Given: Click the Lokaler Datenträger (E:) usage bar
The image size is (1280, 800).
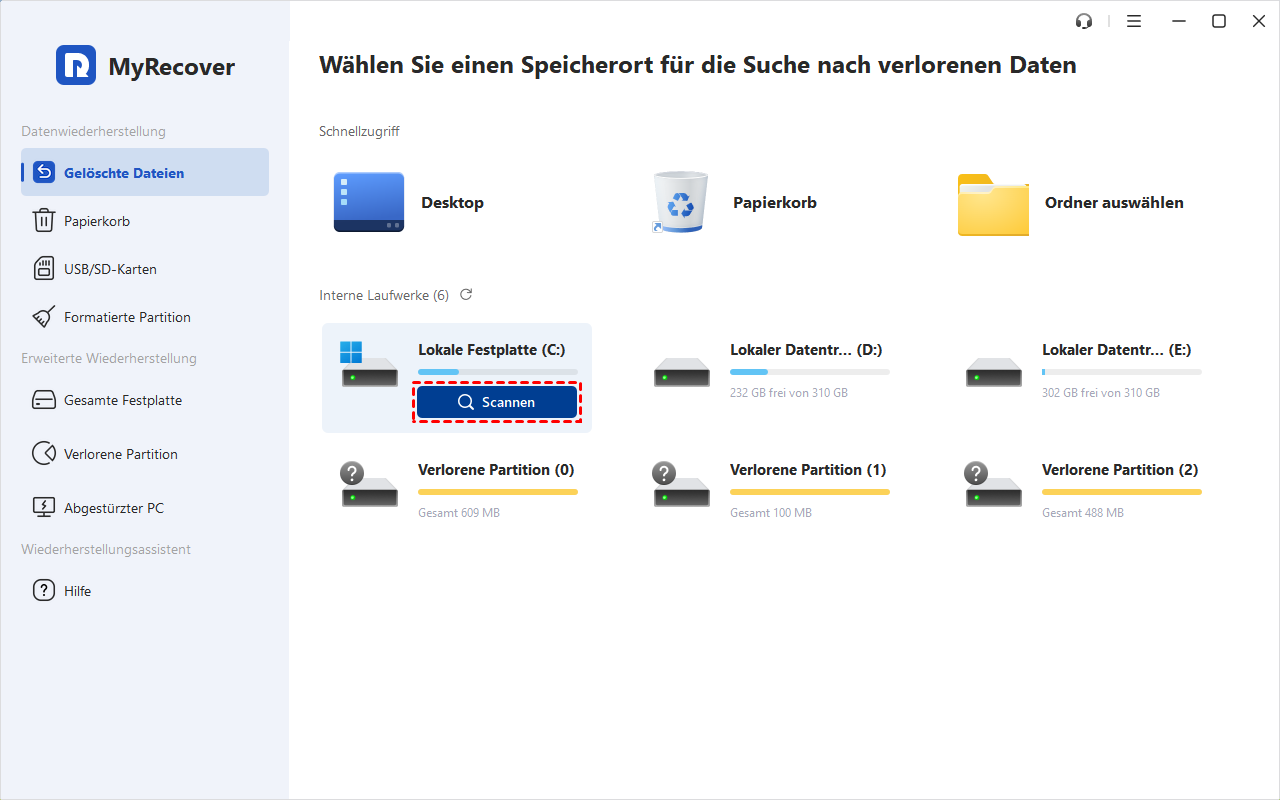Looking at the screenshot, I should 1121,372.
